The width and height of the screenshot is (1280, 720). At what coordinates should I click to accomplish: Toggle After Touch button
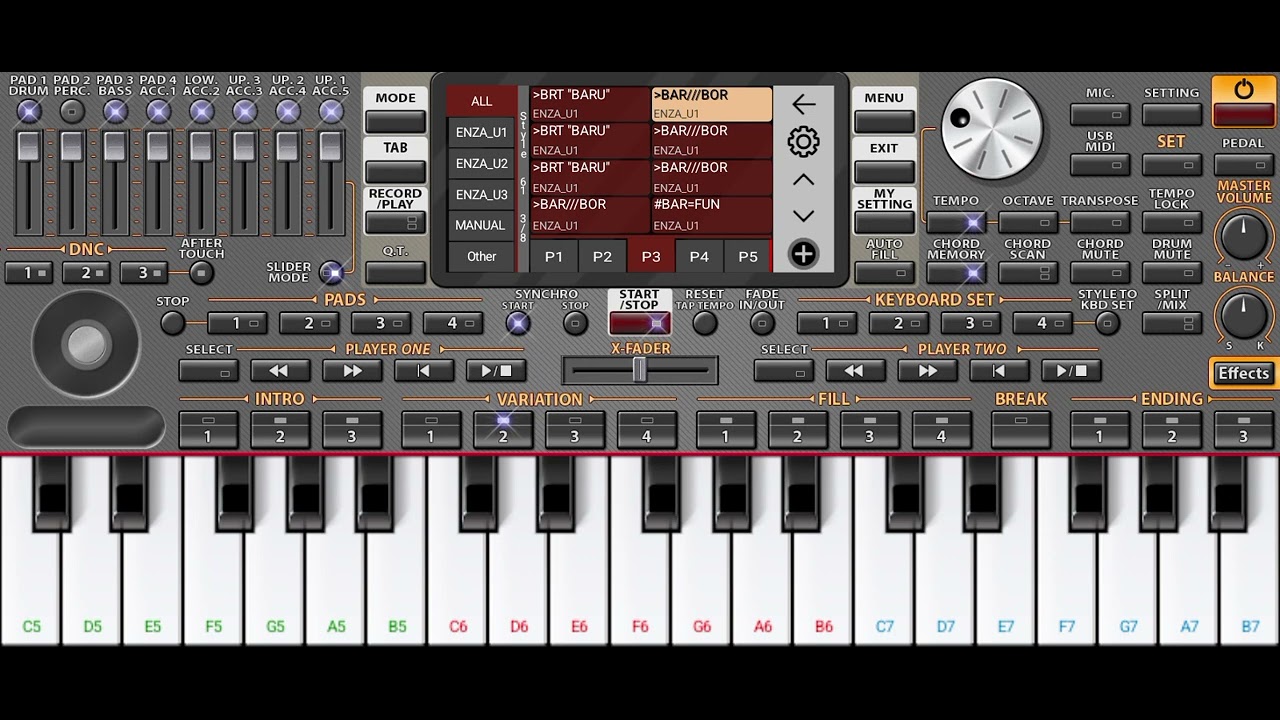[201, 273]
